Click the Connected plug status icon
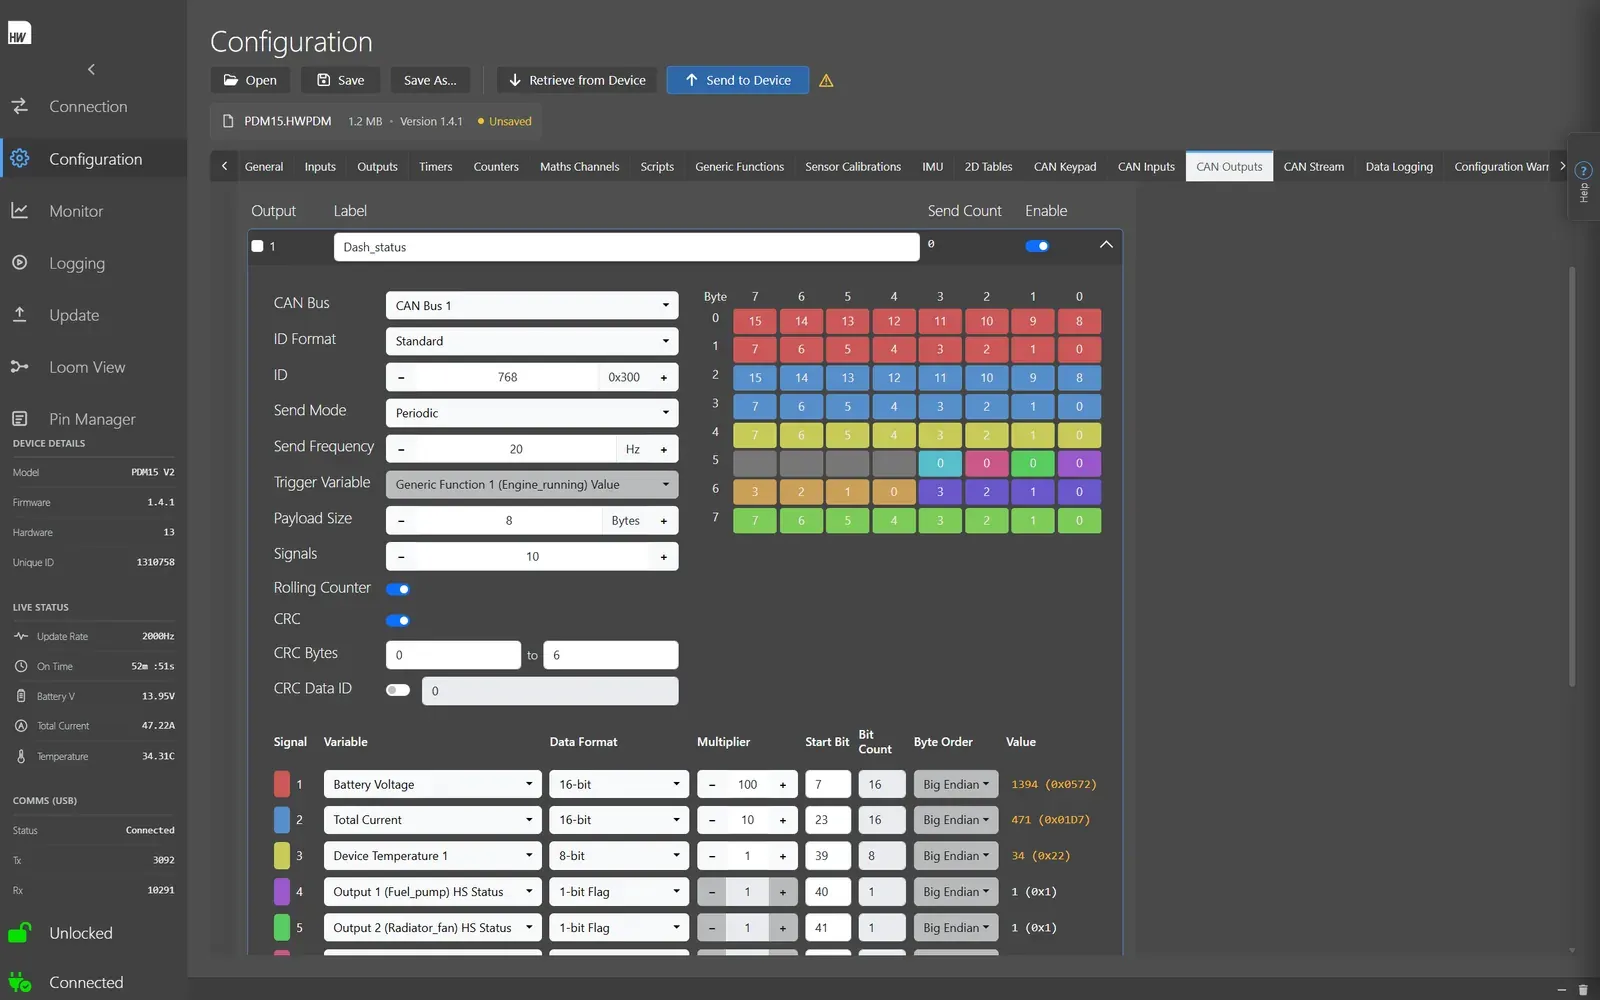 [20, 982]
